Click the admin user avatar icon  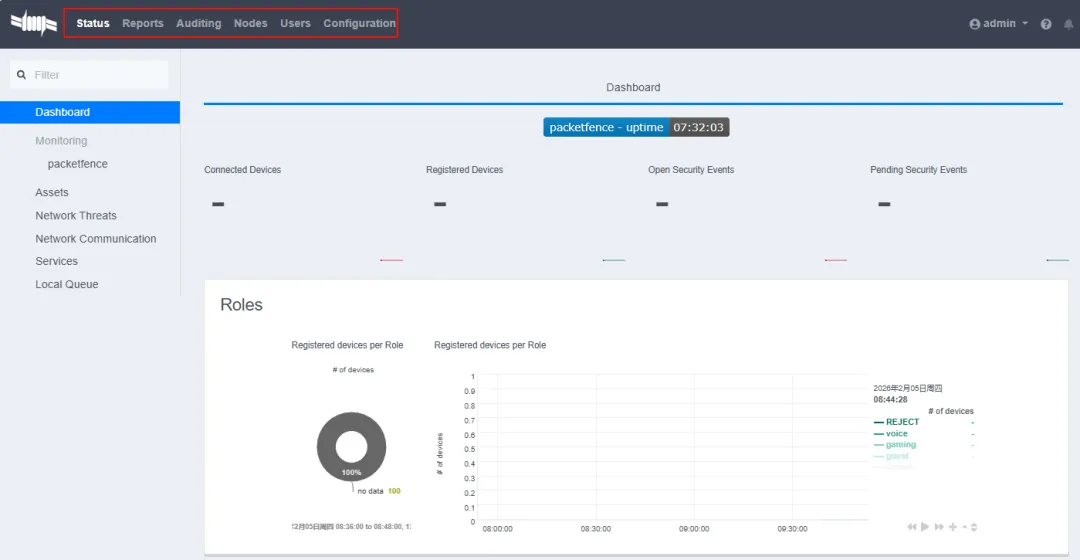pyautogui.click(x=975, y=24)
